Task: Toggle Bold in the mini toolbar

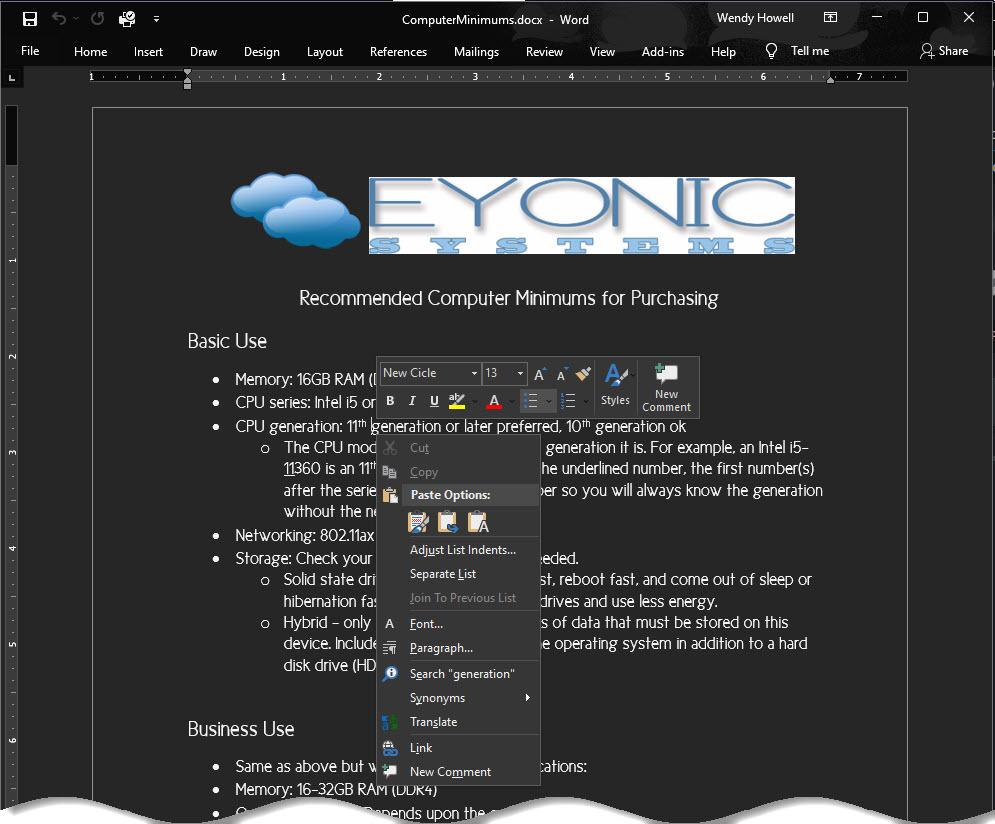Action: pos(390,401)
